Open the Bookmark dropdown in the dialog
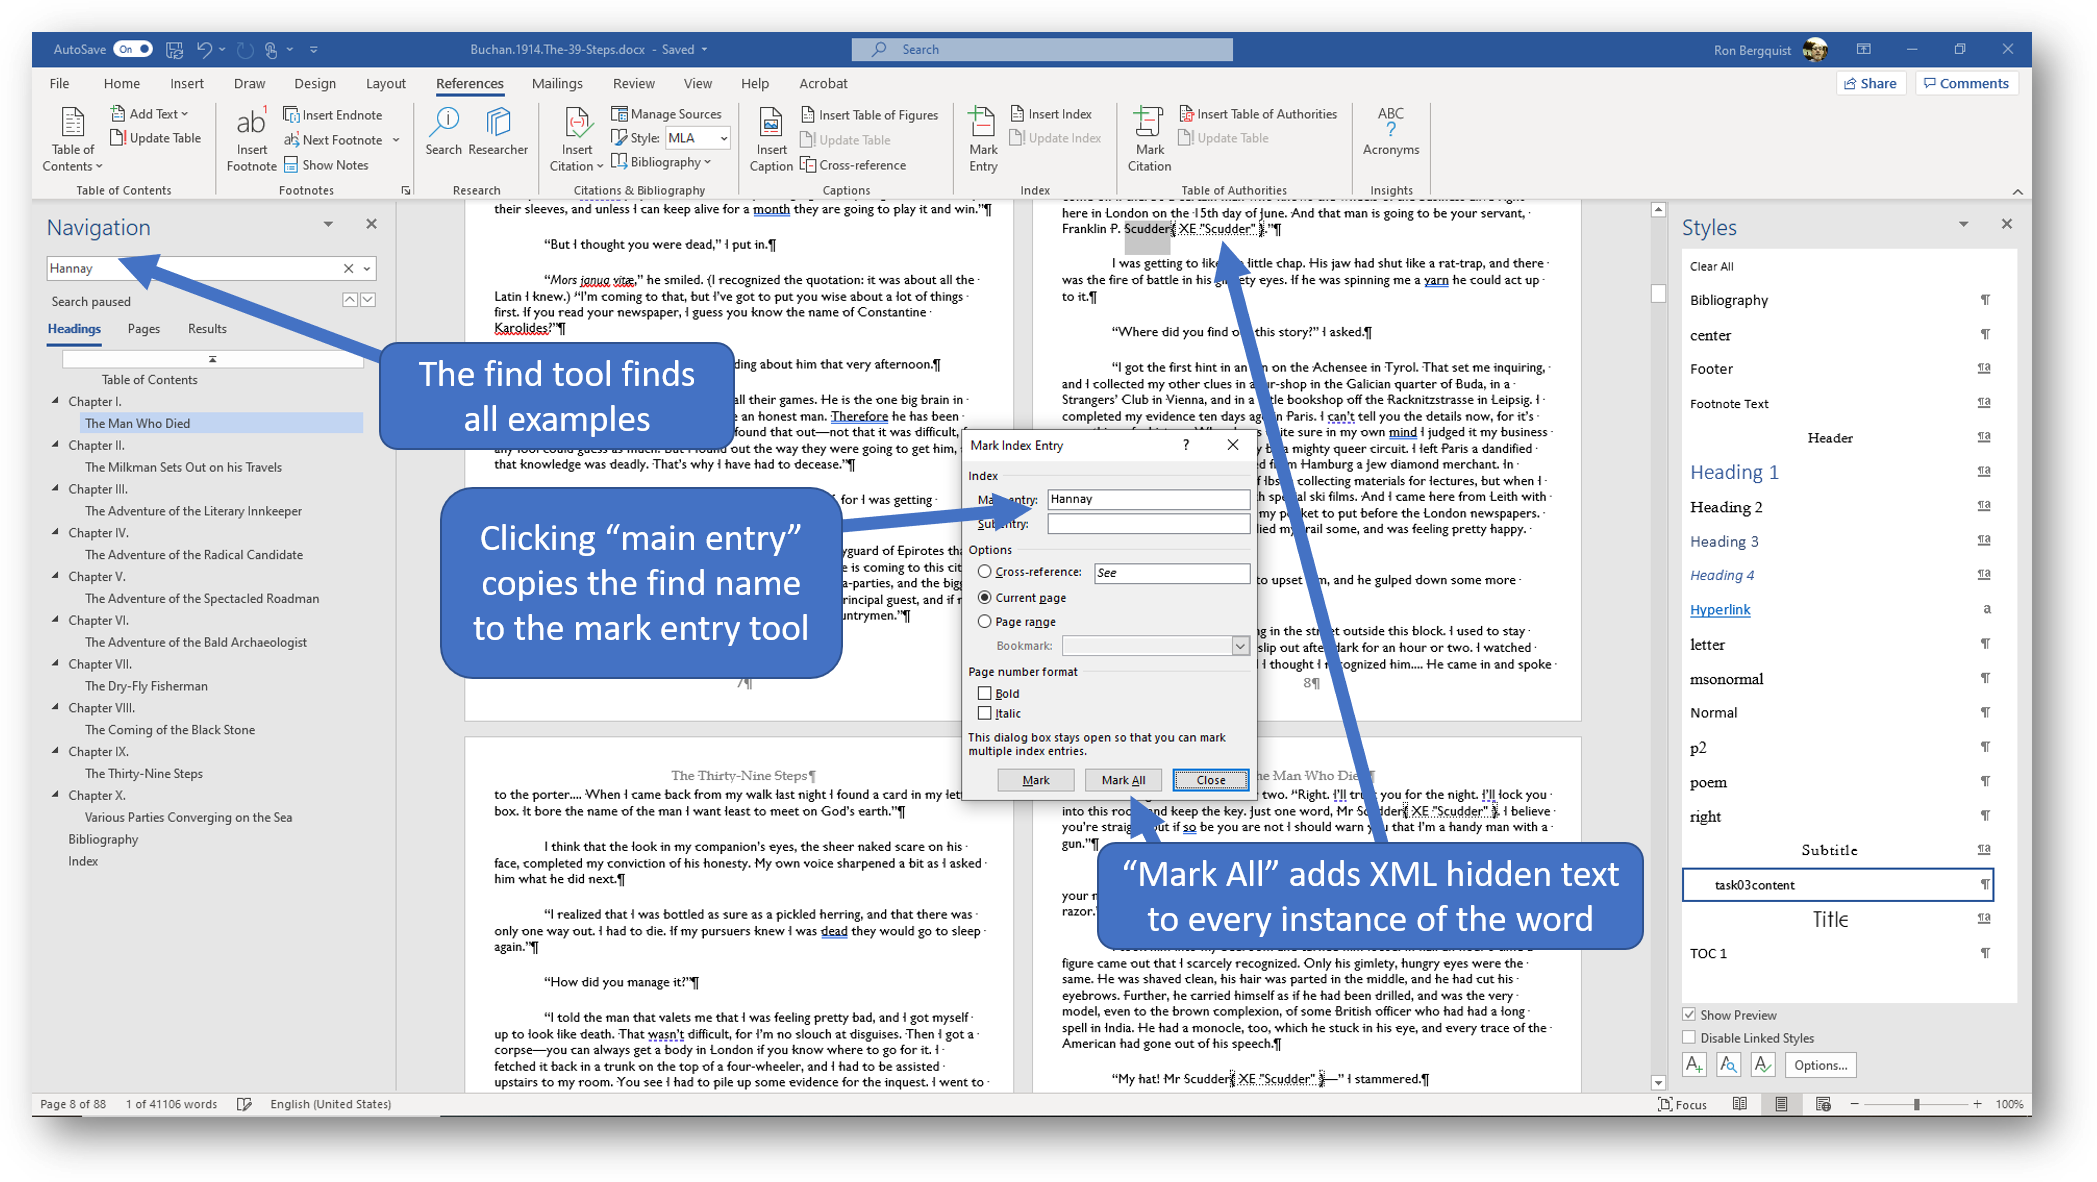This screenshot has height=1182, width=2097. [x=1240, y=645]
